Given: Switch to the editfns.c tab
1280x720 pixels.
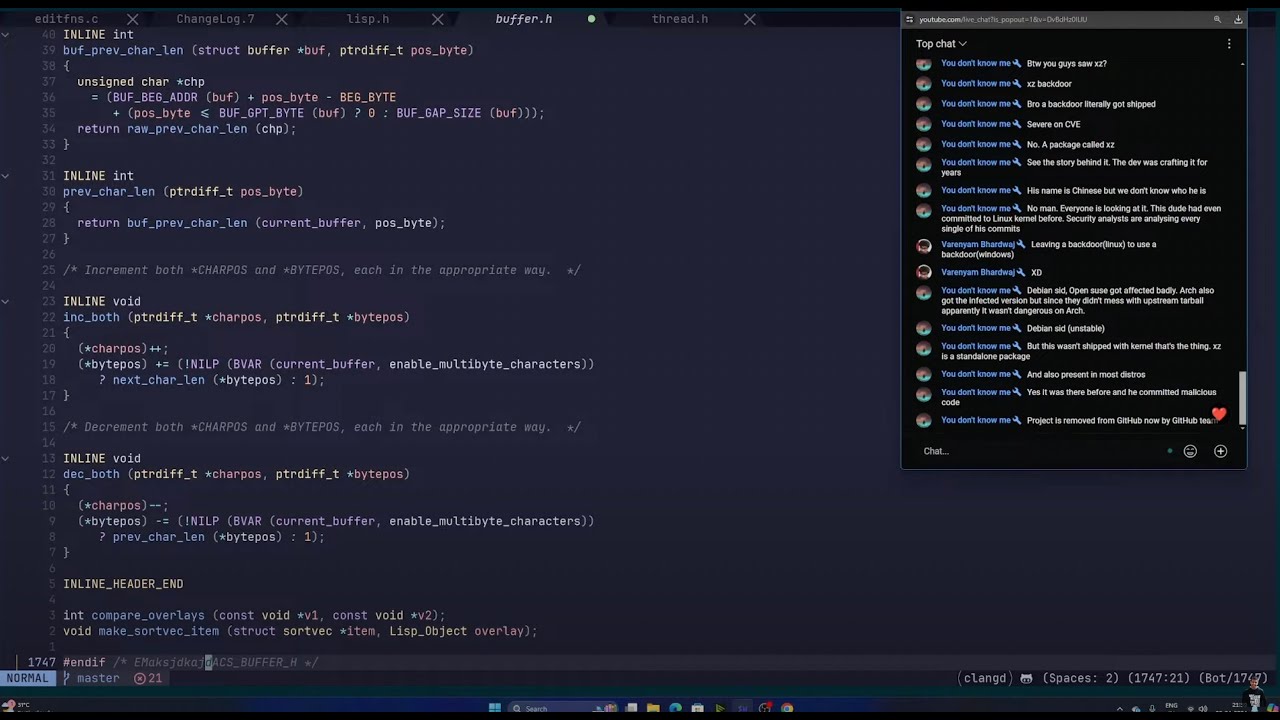Looking at the screenshot, I should coord(66,19).
